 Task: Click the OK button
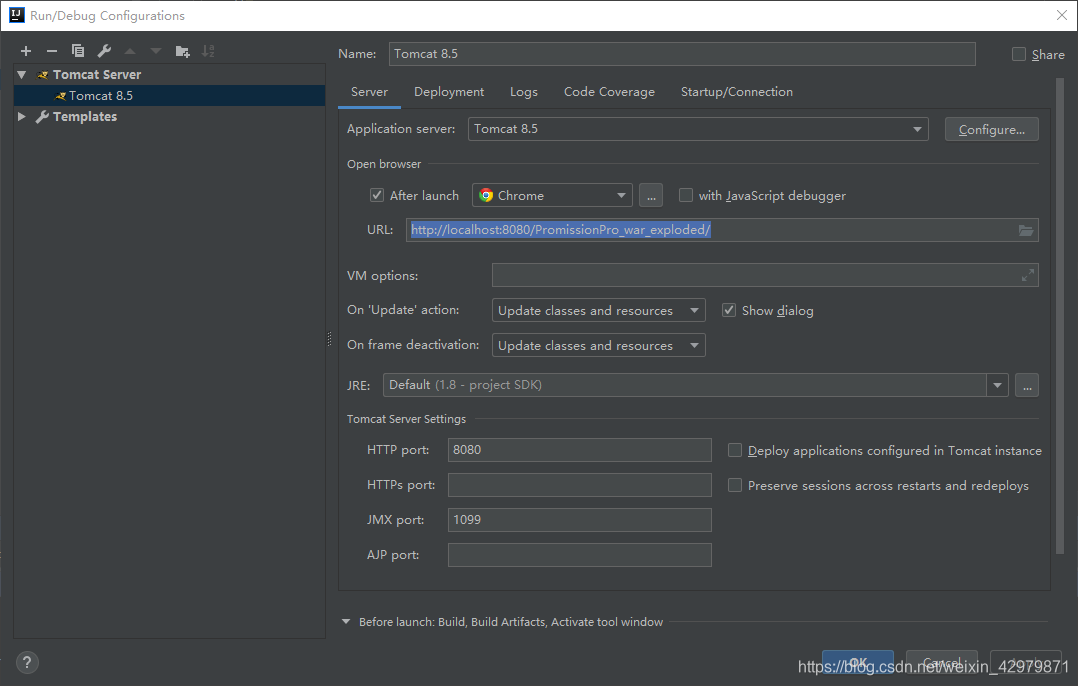pos(858,663)
